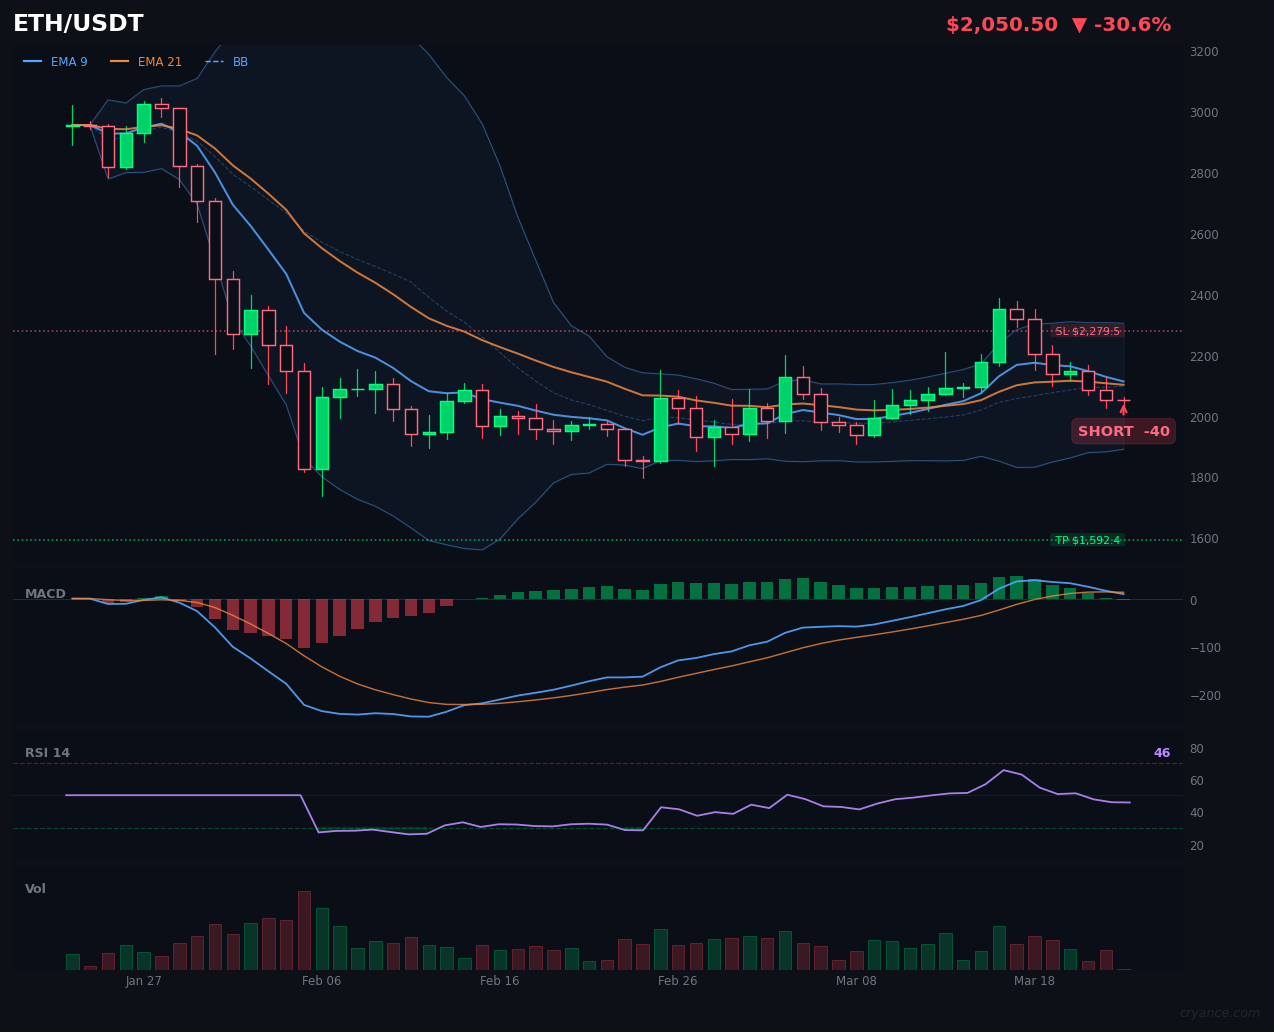Click the orange EMA 21 legend line

pyautogui.click(x=120, y=62)
